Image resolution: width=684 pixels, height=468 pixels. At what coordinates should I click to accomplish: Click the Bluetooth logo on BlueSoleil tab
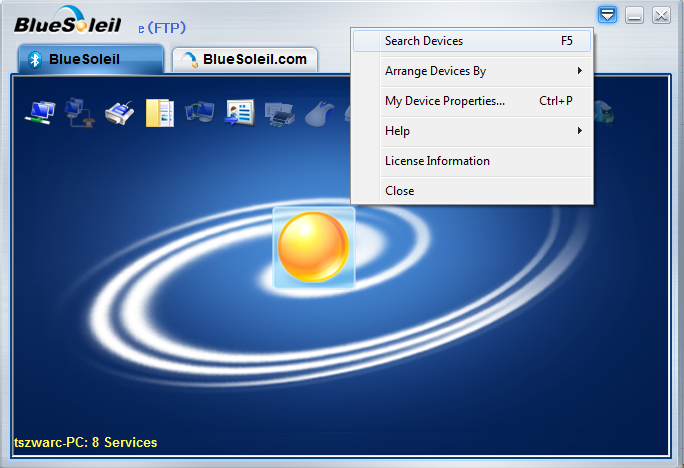click(35, 60)
